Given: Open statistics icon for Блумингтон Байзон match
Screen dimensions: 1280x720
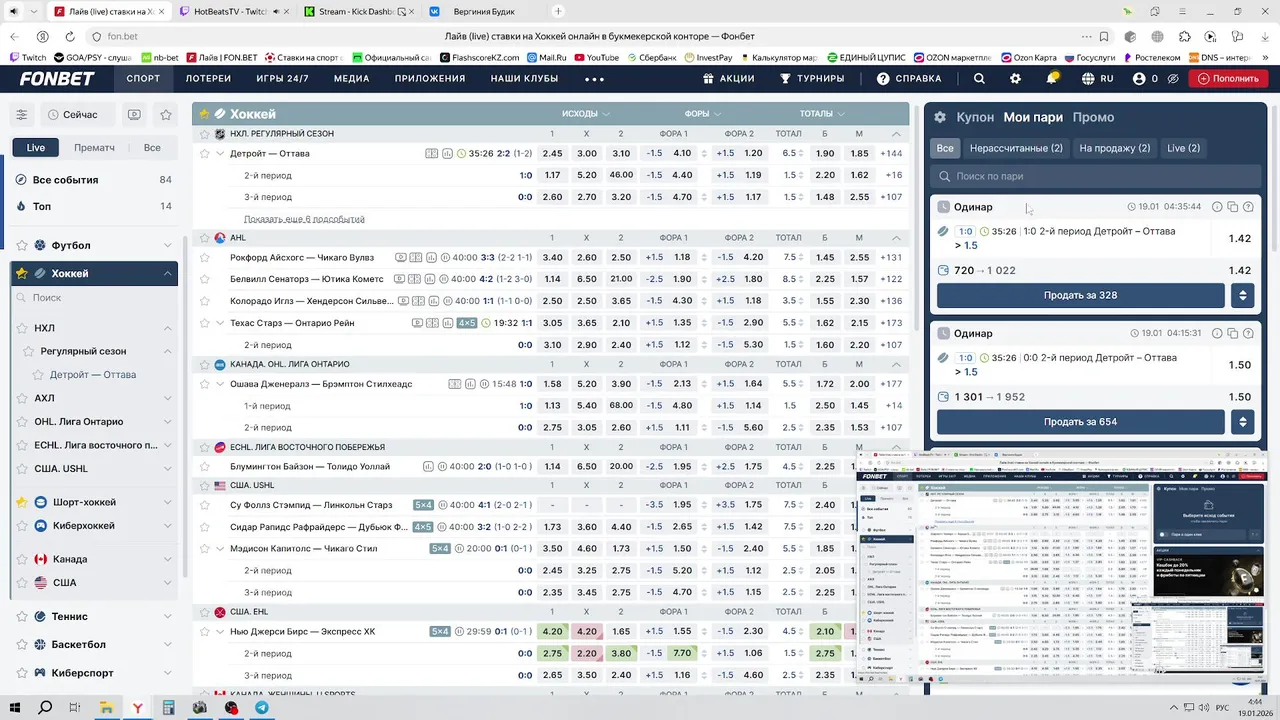Looking at the screenshot, I should coord(428,466).
